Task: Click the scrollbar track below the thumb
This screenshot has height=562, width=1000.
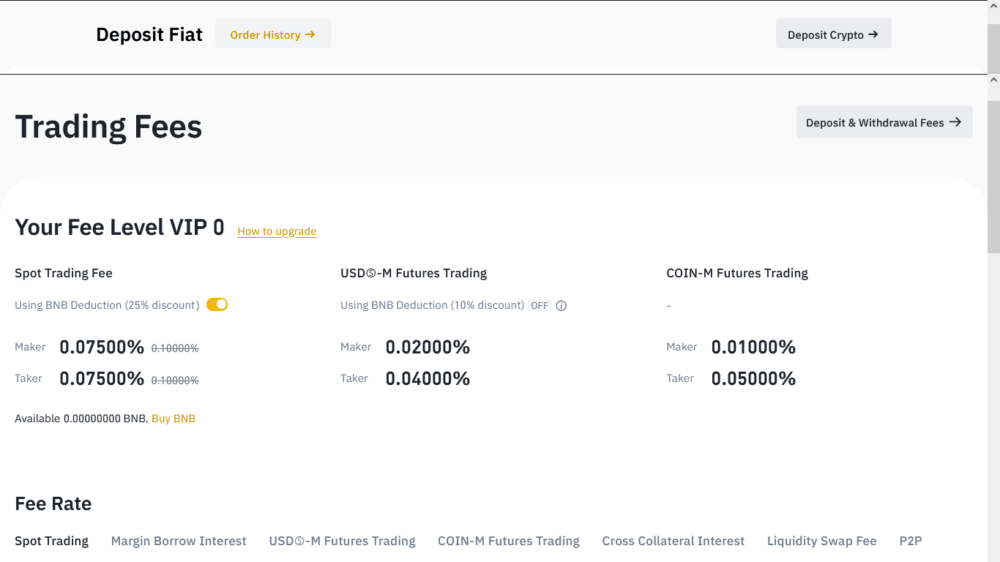Action: (993, 400)
